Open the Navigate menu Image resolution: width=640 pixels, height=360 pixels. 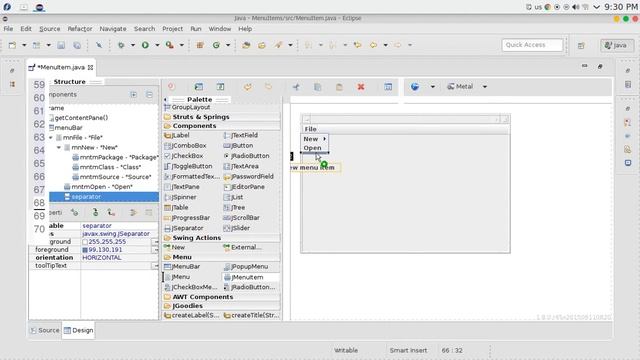point(113,29)
